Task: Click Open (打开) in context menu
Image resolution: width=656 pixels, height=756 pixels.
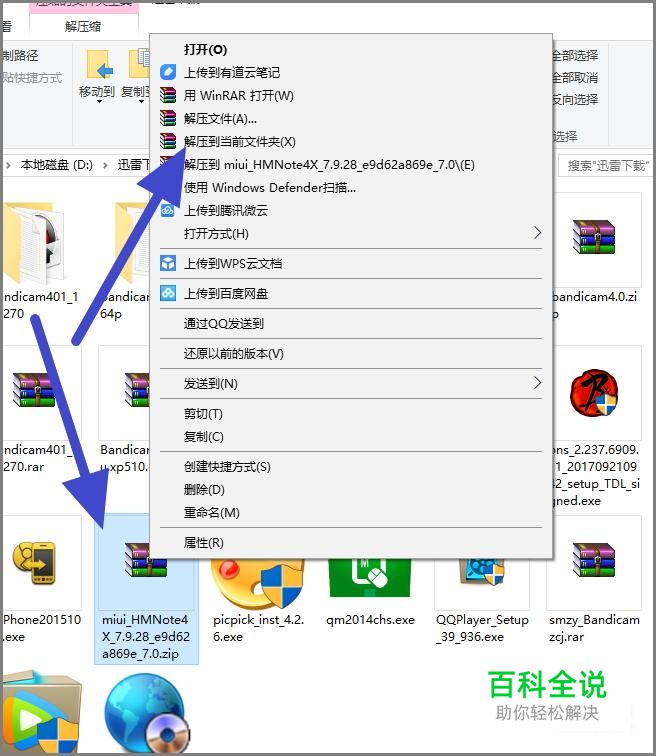Action: pos(205,50)
